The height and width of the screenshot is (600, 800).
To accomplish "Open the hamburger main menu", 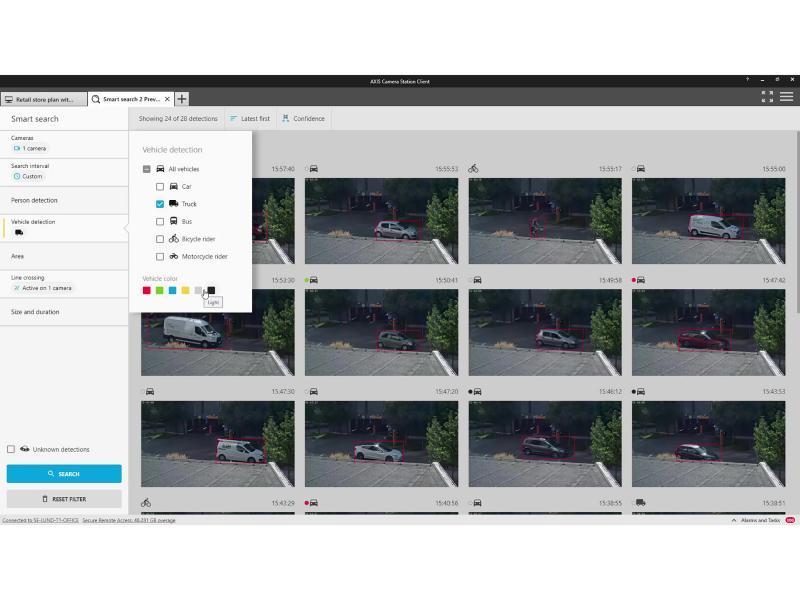I will pos(787,97).
